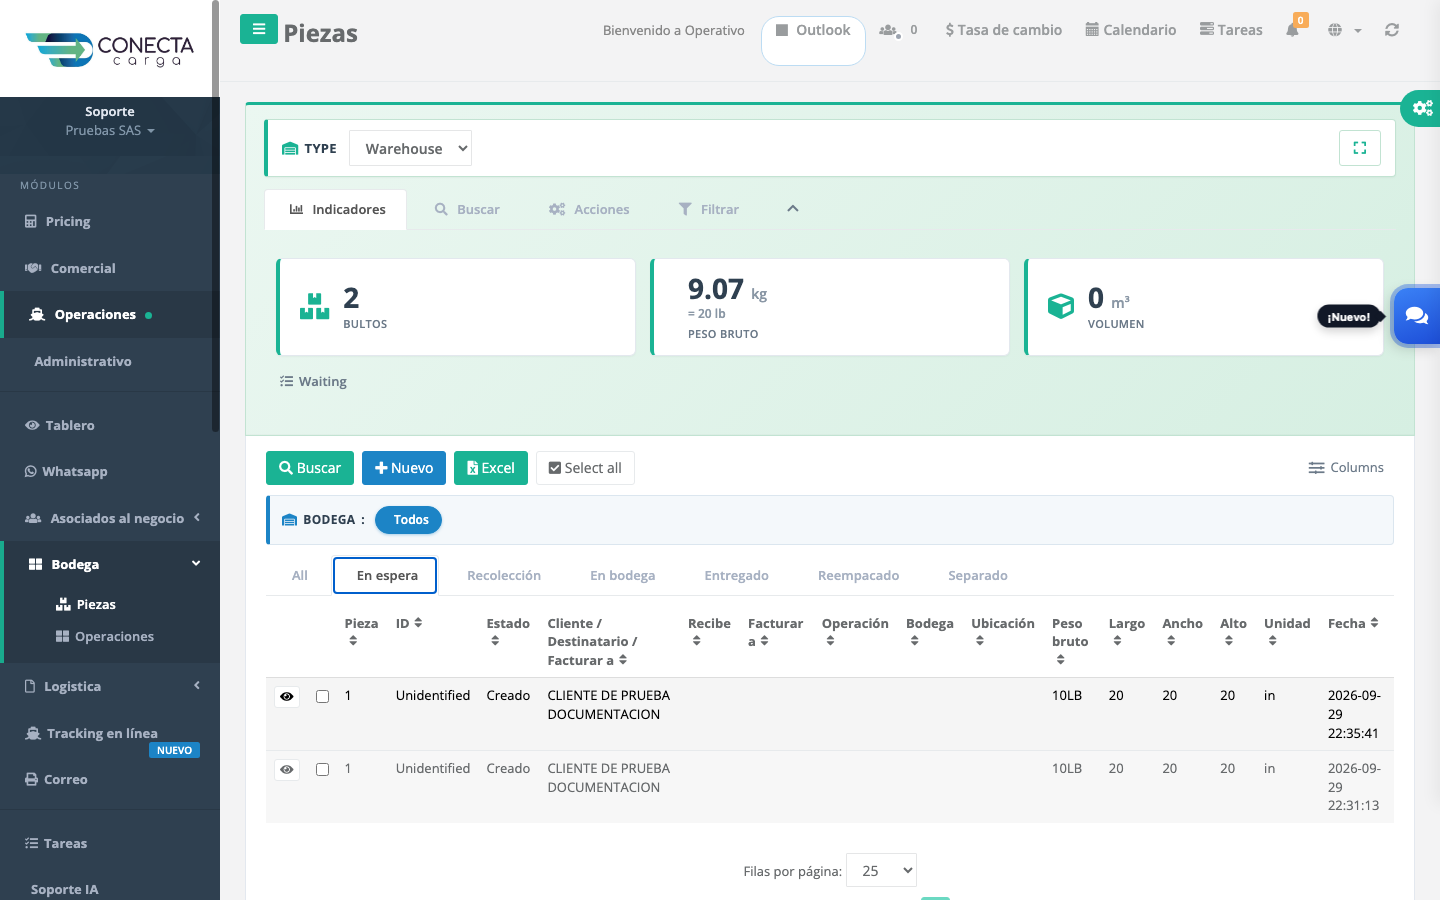Select the En bodega status tab
This screenshot has height=900, width=1440.
pos(623,575)
